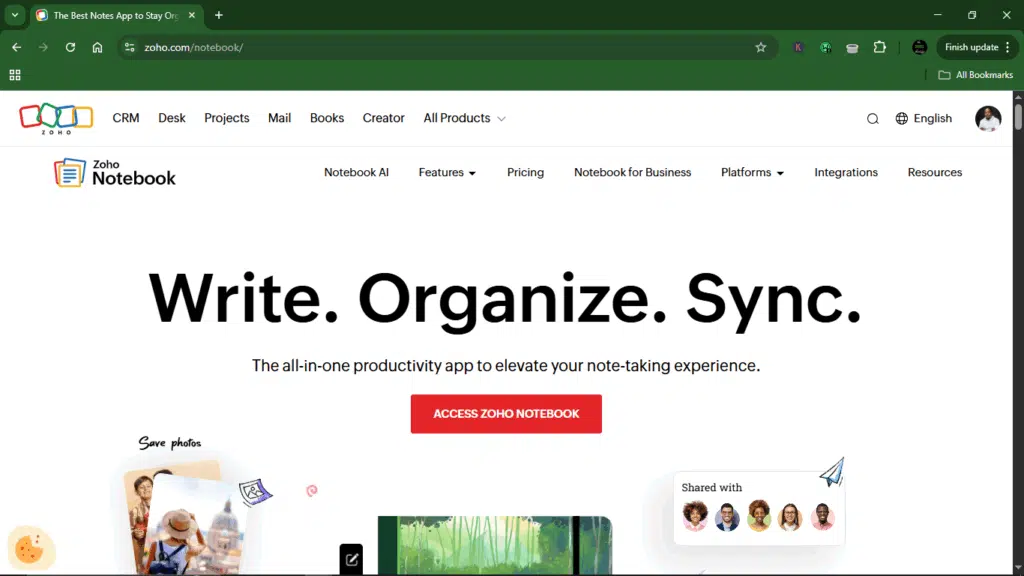Image resolution: width=1024 pixels, height=576 pixels.
Task: Open the Resources page
Action: [x=935, y=172]
